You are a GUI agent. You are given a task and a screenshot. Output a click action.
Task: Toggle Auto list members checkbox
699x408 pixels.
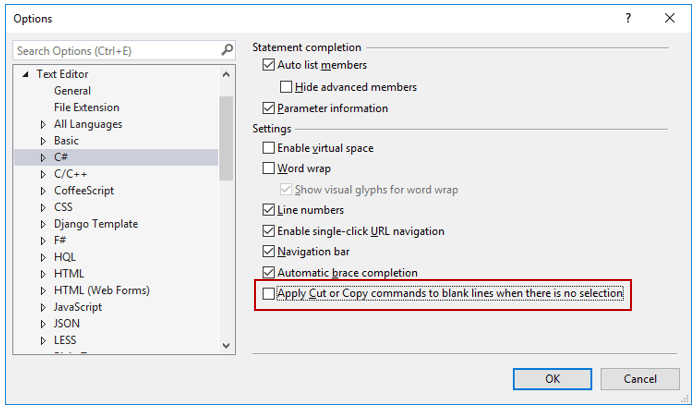268,66
